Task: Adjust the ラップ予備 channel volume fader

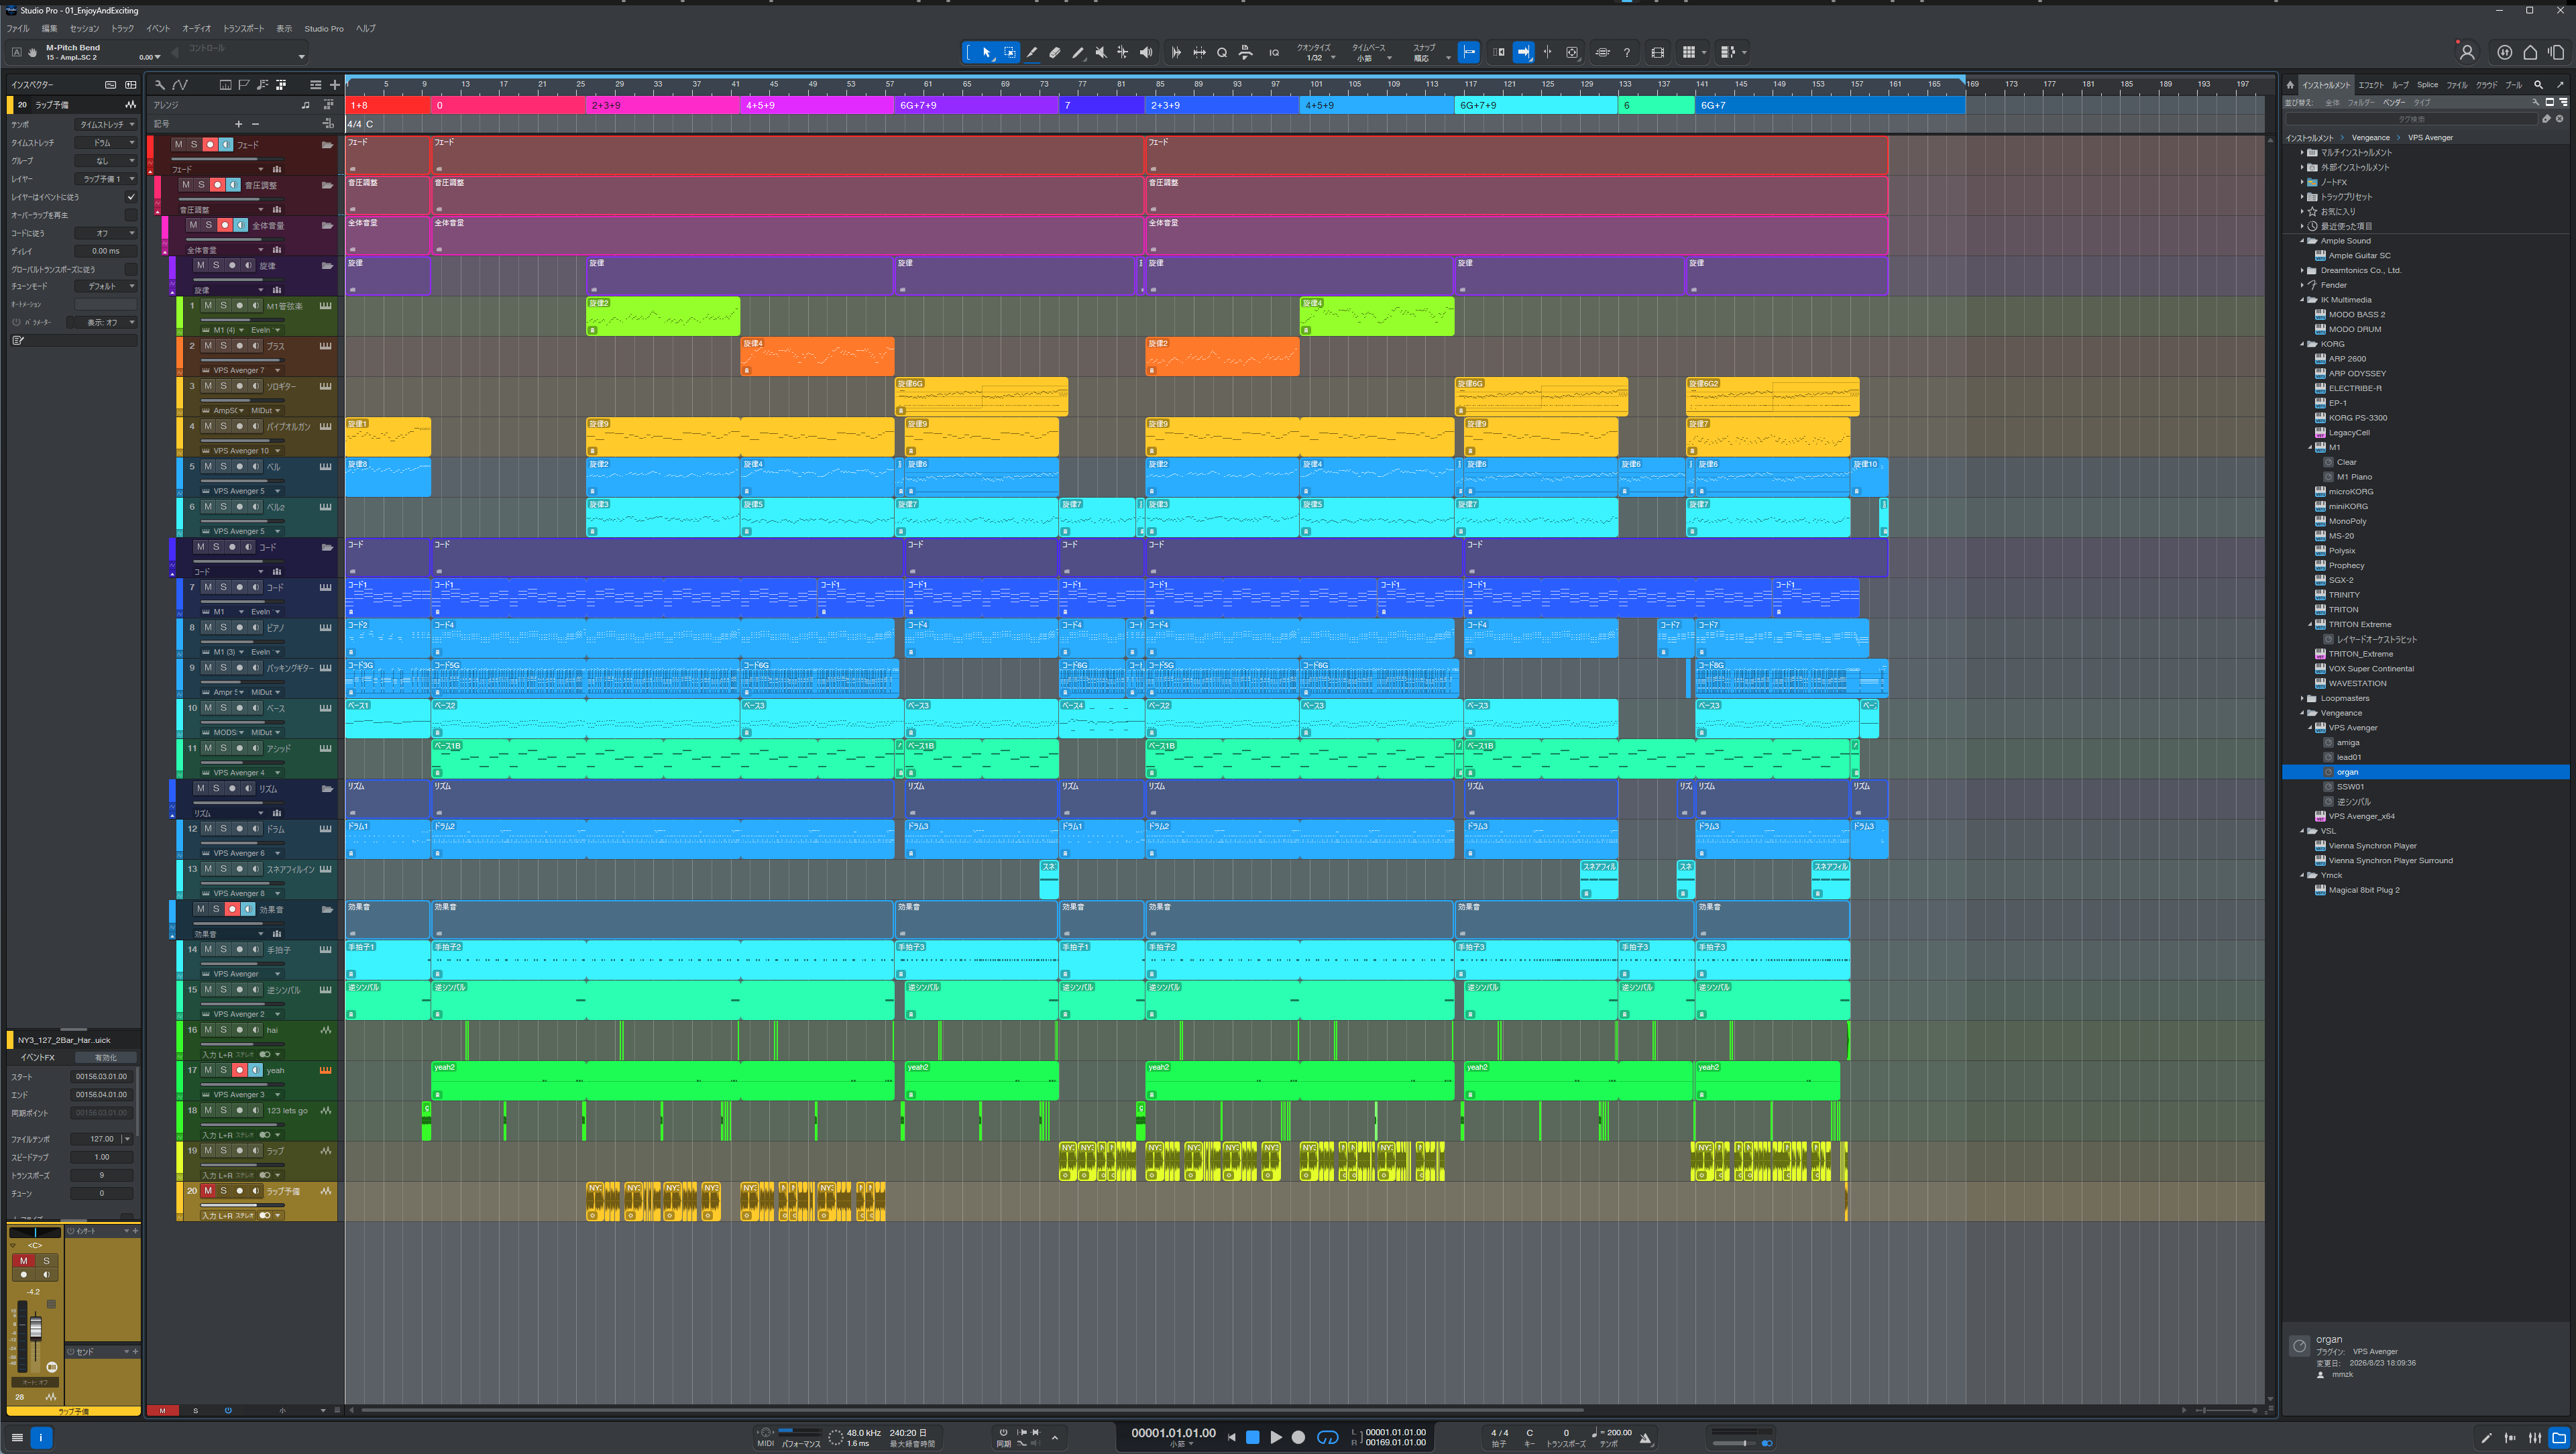Action: pyautogui.click(x=36, y=1327)
